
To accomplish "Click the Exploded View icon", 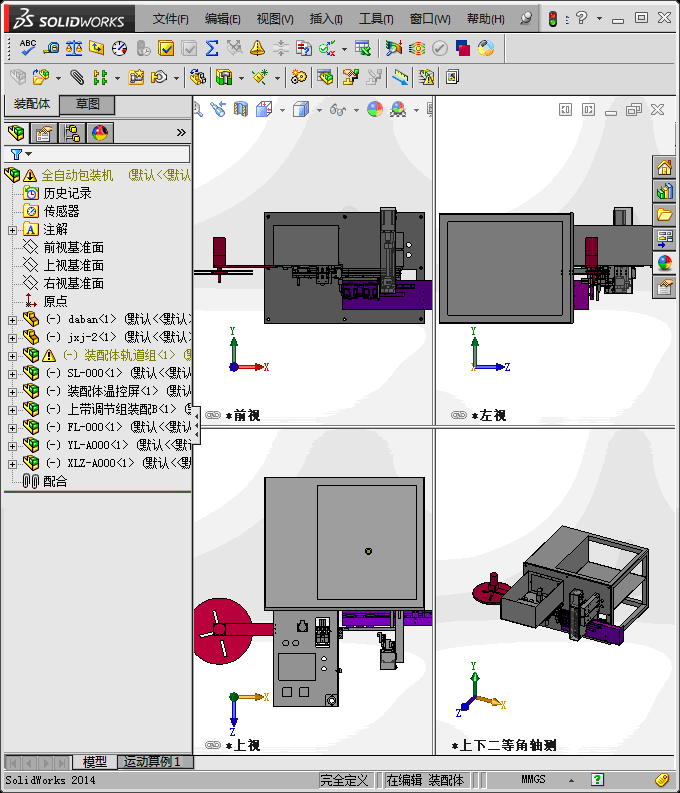I will [x=350, y=77].
